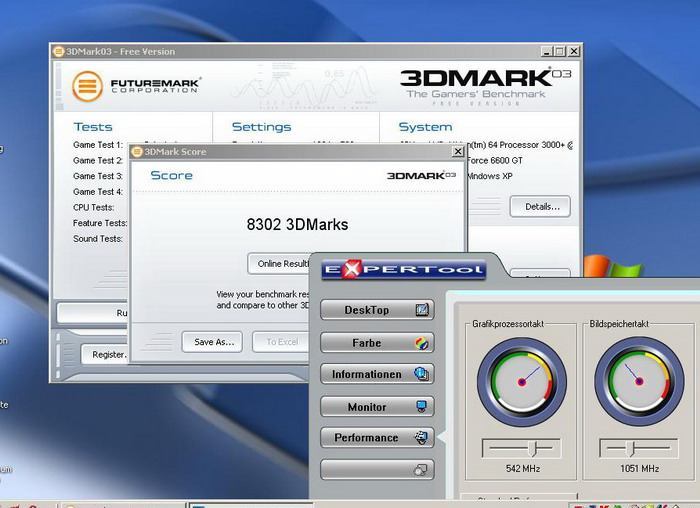Click the Futuremark orange logo icon
700x508 pixels.
(x=88, y=86)
